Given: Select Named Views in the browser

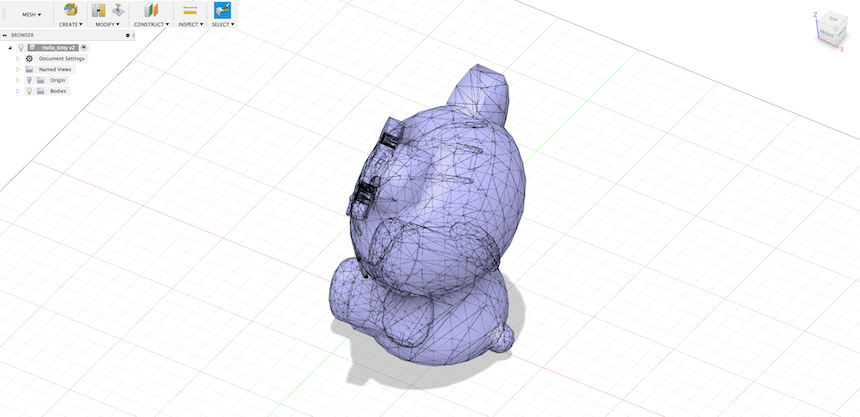Looking at the screenshot, I should pos(55,70).
